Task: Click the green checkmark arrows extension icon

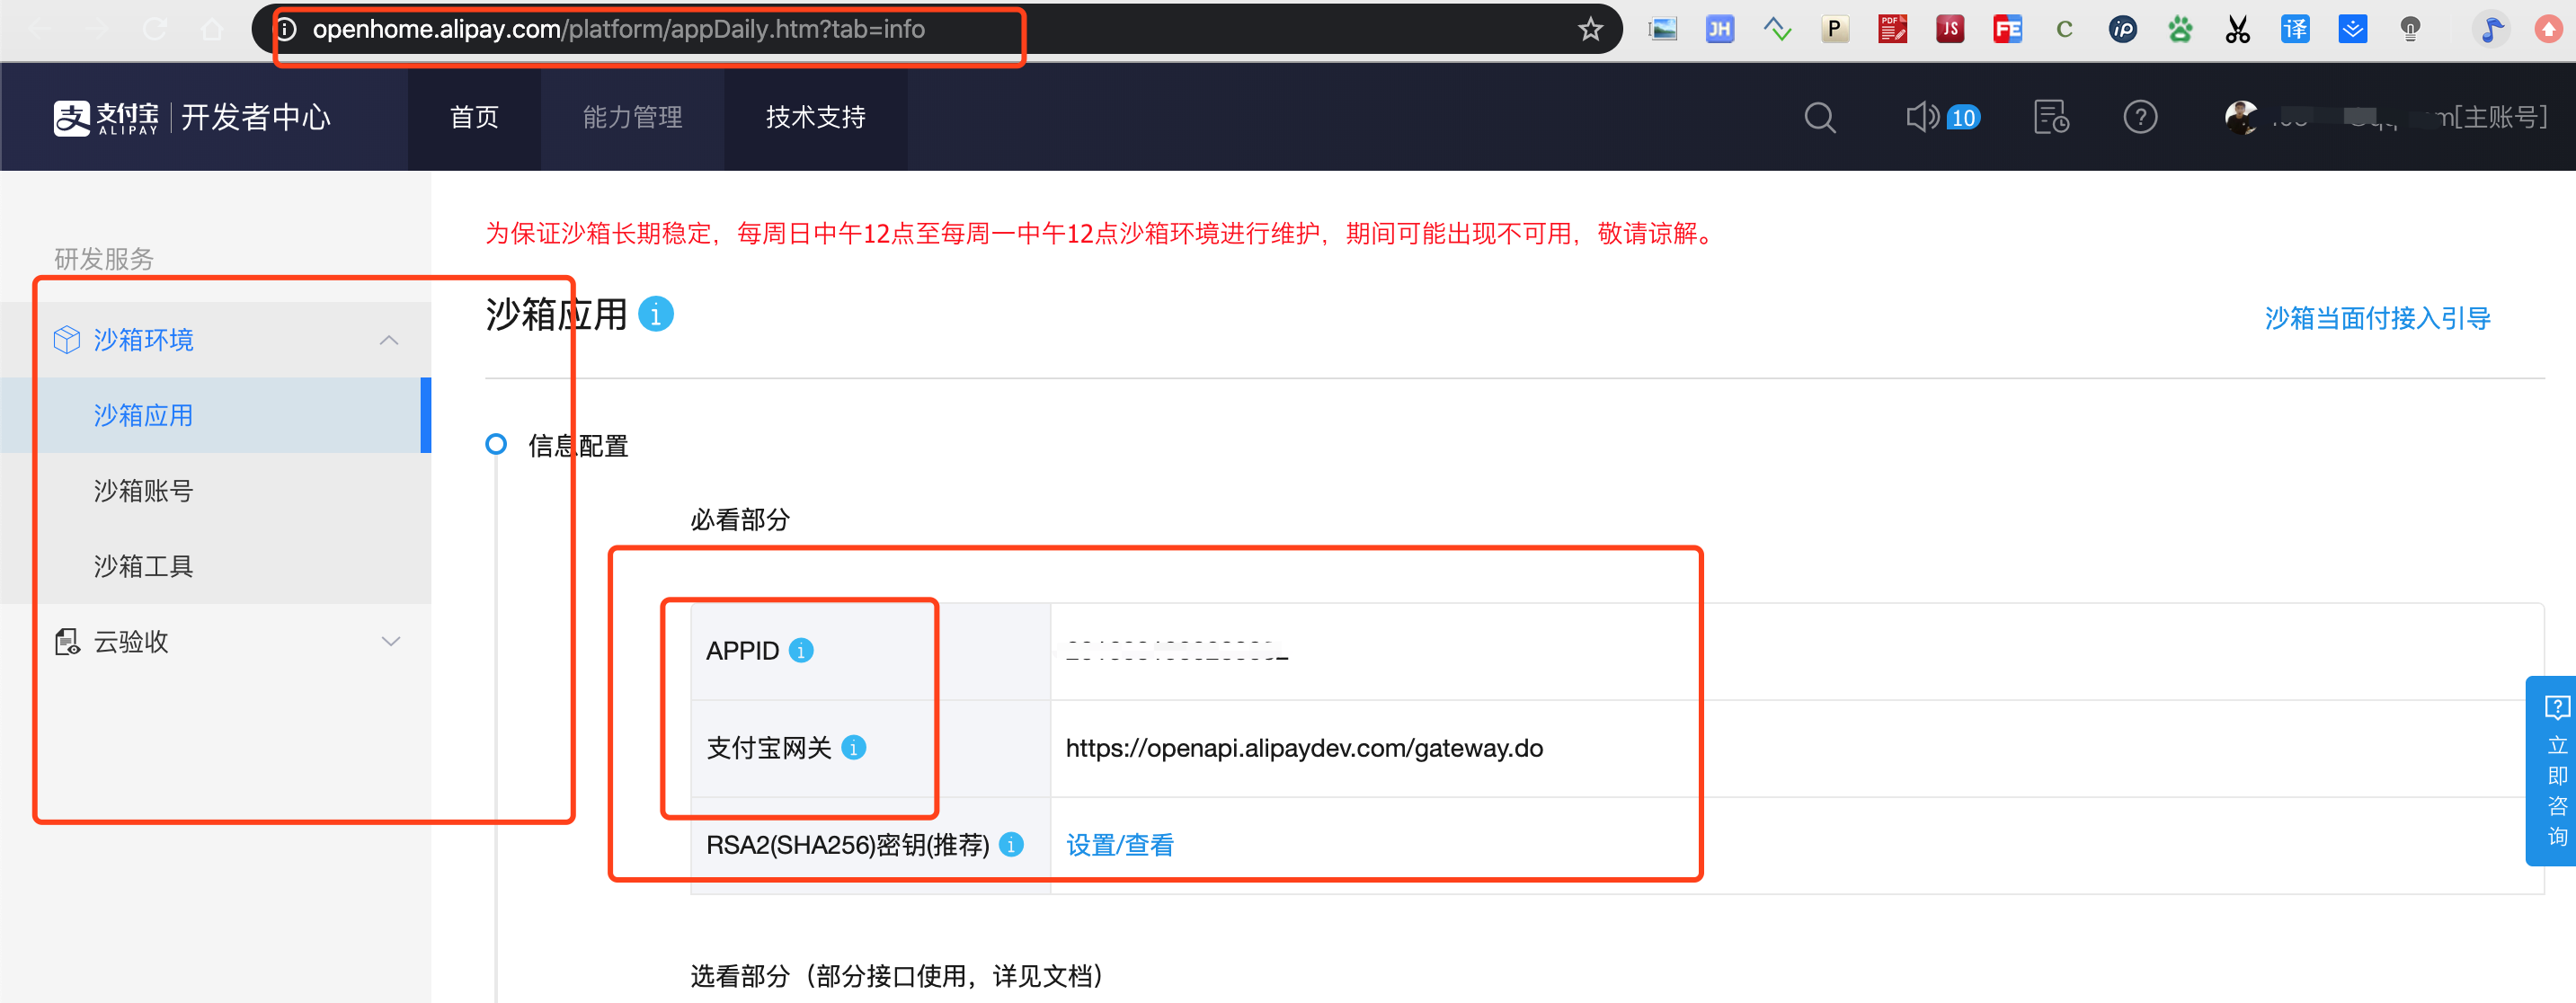Action: [1777, 29]
